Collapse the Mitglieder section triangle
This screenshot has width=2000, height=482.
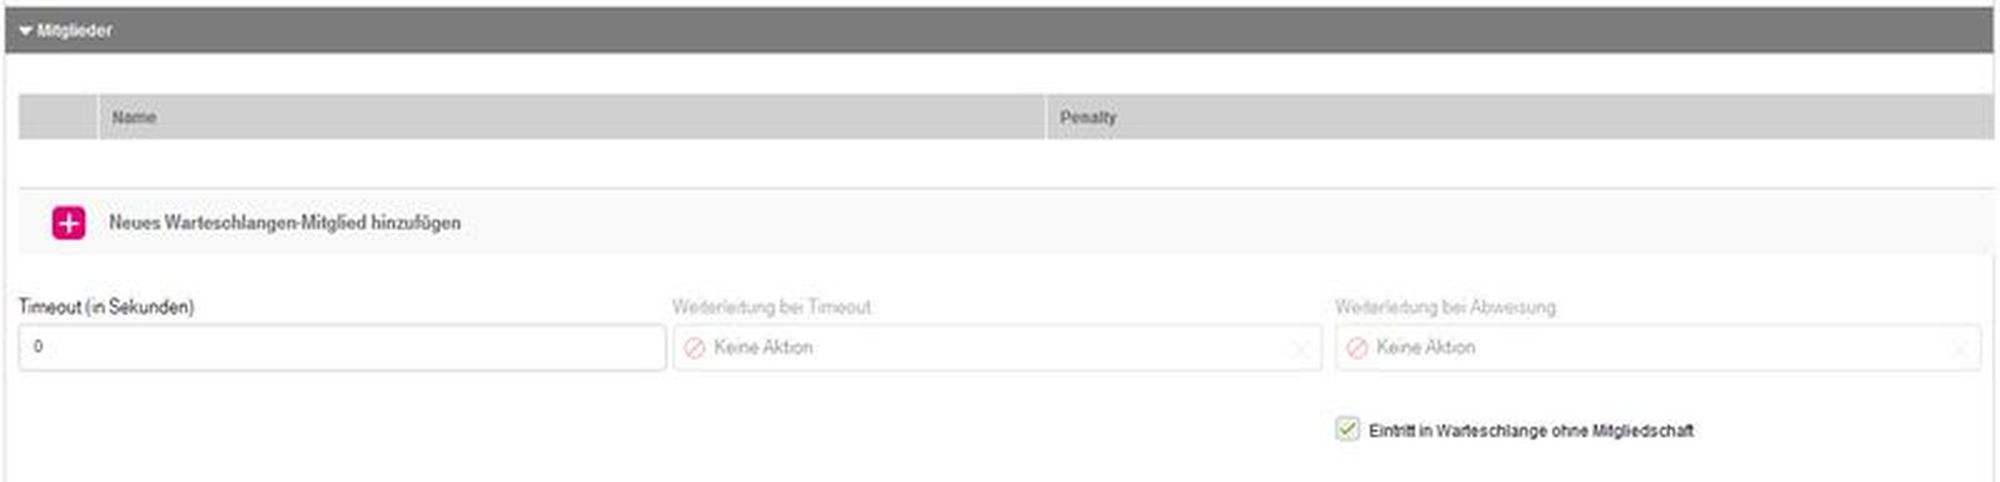click(x=25, y=31)
